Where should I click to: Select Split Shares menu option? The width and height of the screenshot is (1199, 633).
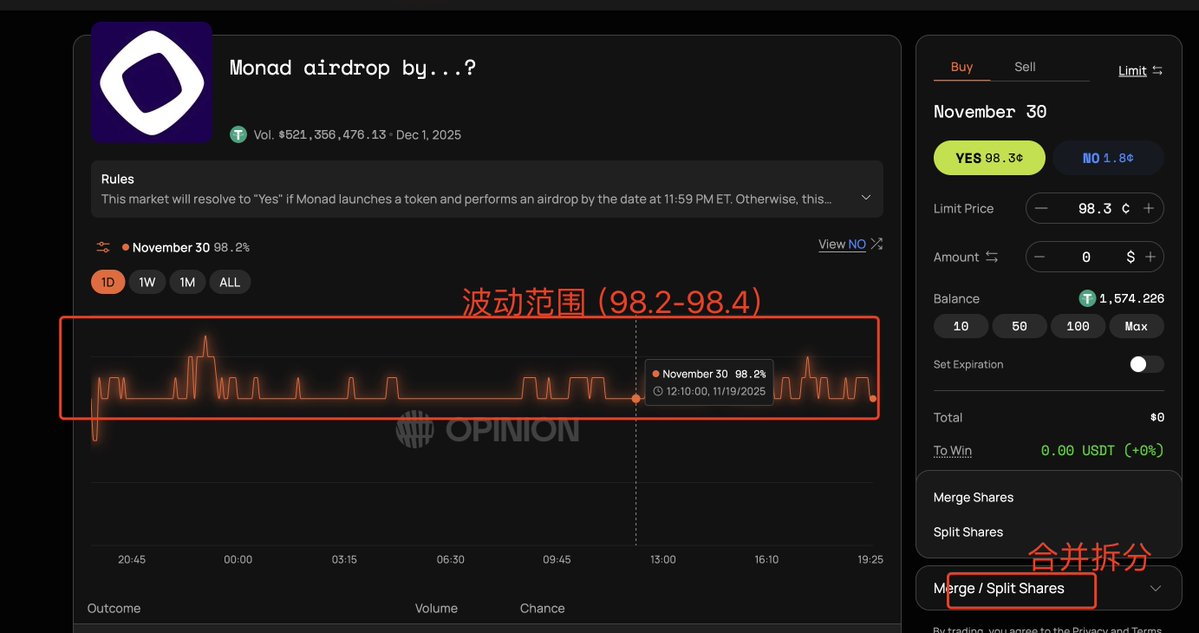(968, 532)
